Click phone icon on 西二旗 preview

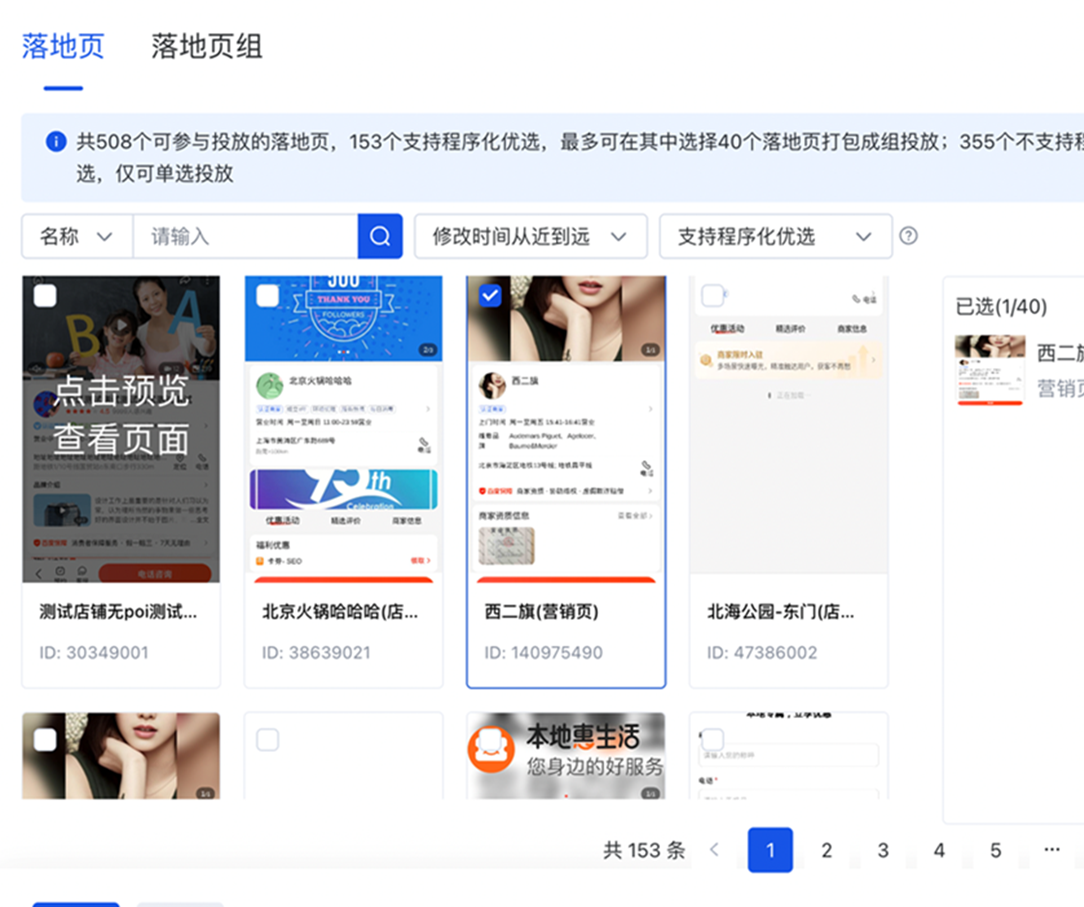[x=647, y=468]
